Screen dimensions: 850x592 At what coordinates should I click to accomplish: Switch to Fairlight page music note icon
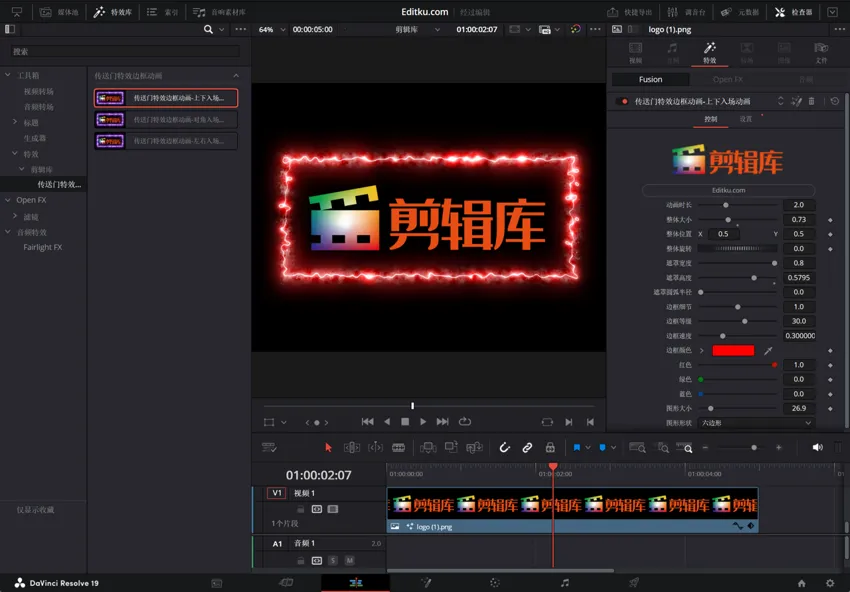coord(565,583)
